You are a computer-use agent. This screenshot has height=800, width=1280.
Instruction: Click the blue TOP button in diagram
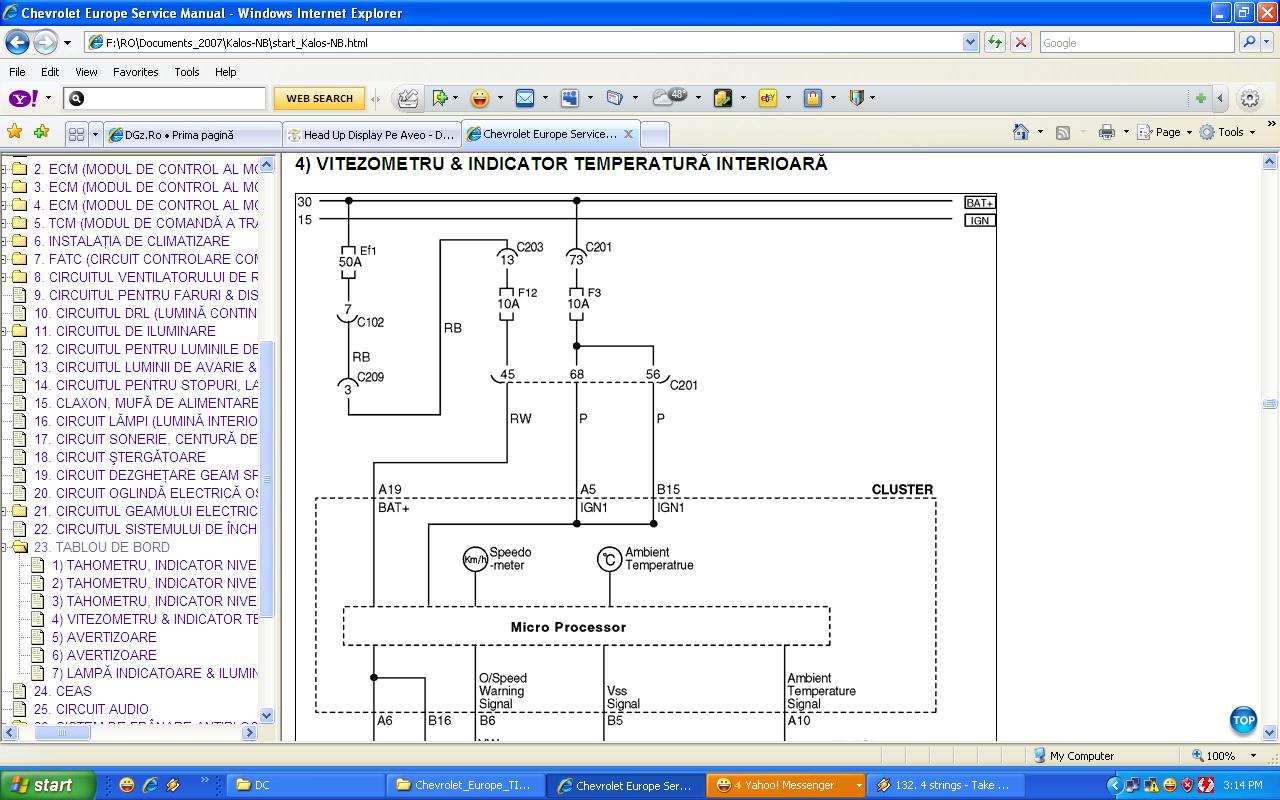[x=1243, y=720]
